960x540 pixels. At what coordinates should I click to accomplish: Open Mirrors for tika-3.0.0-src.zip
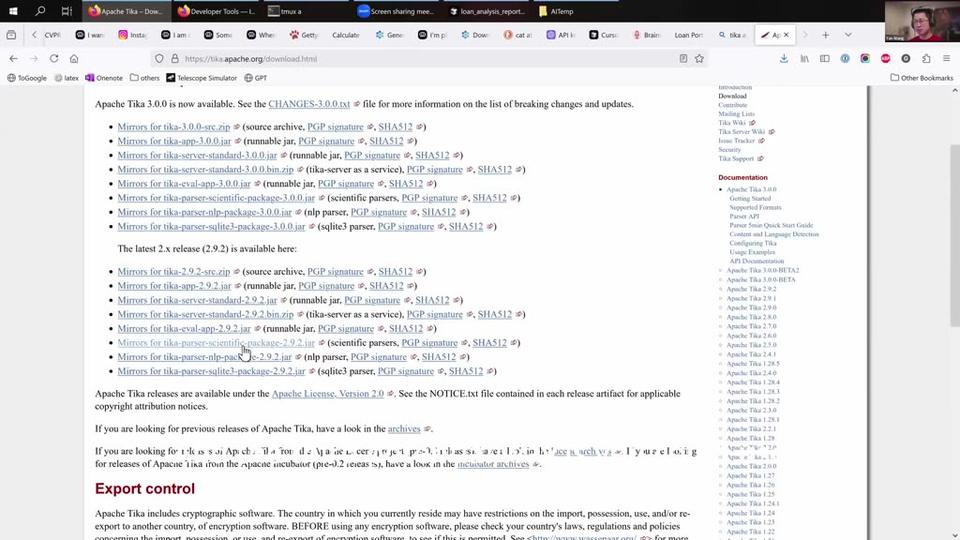(x=174, y=127)
